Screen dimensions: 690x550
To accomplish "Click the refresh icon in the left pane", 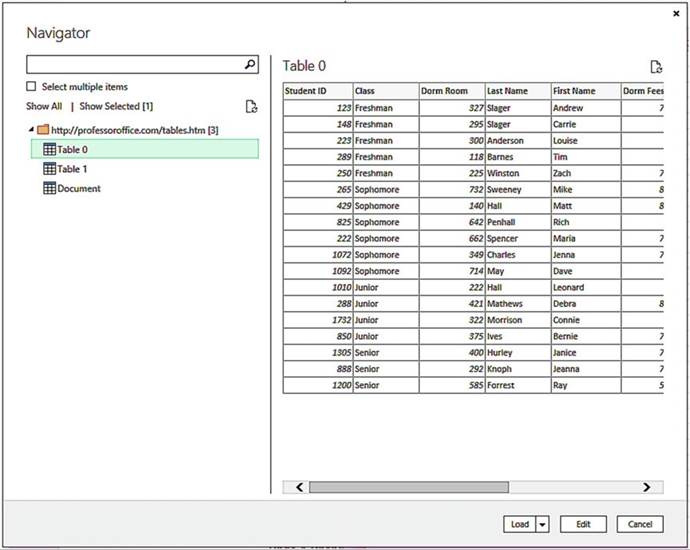I will (252, 106).
